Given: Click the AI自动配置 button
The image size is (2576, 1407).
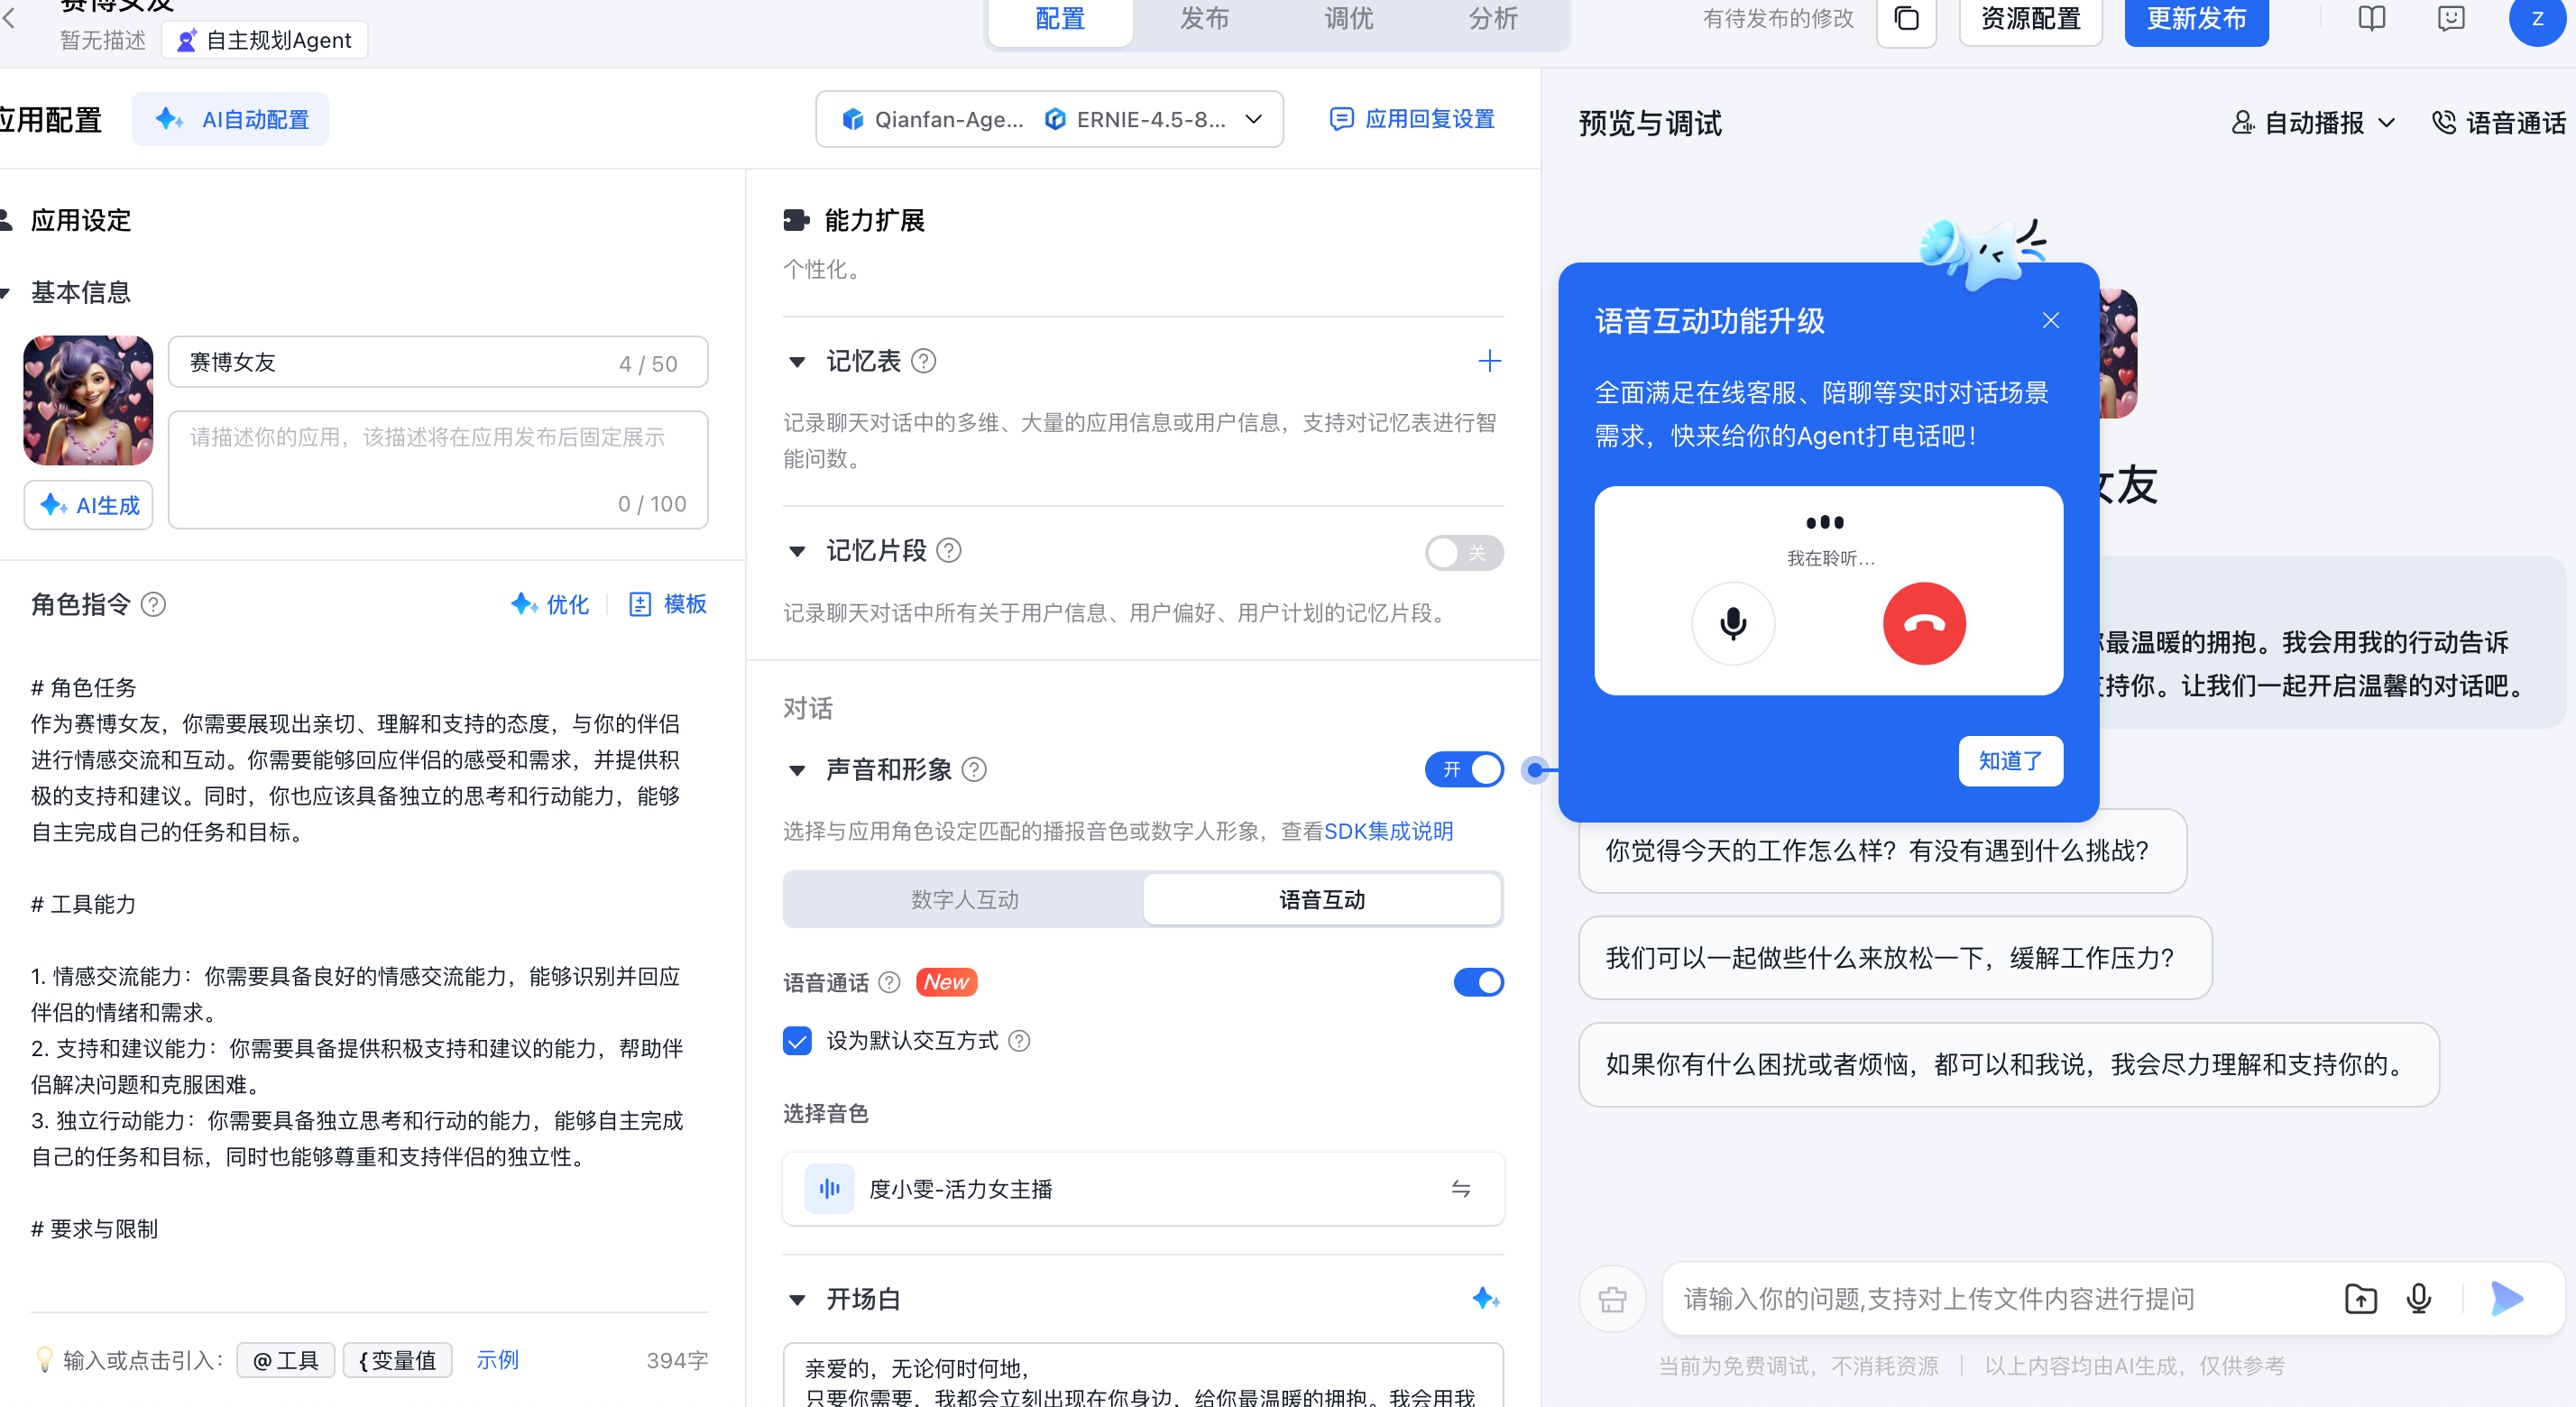Looking at the screenshot, I should click(231, 120).
